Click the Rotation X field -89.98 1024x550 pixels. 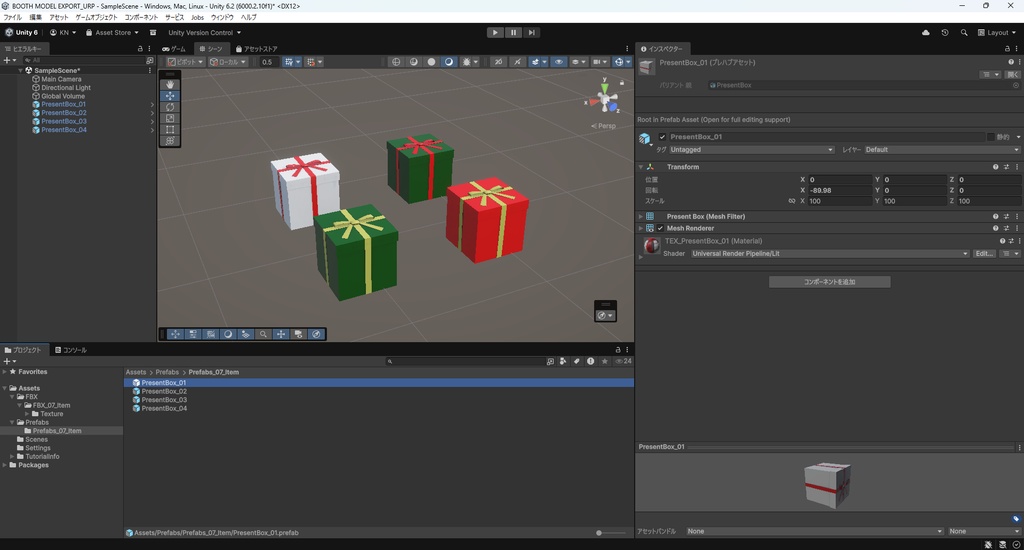839,191
